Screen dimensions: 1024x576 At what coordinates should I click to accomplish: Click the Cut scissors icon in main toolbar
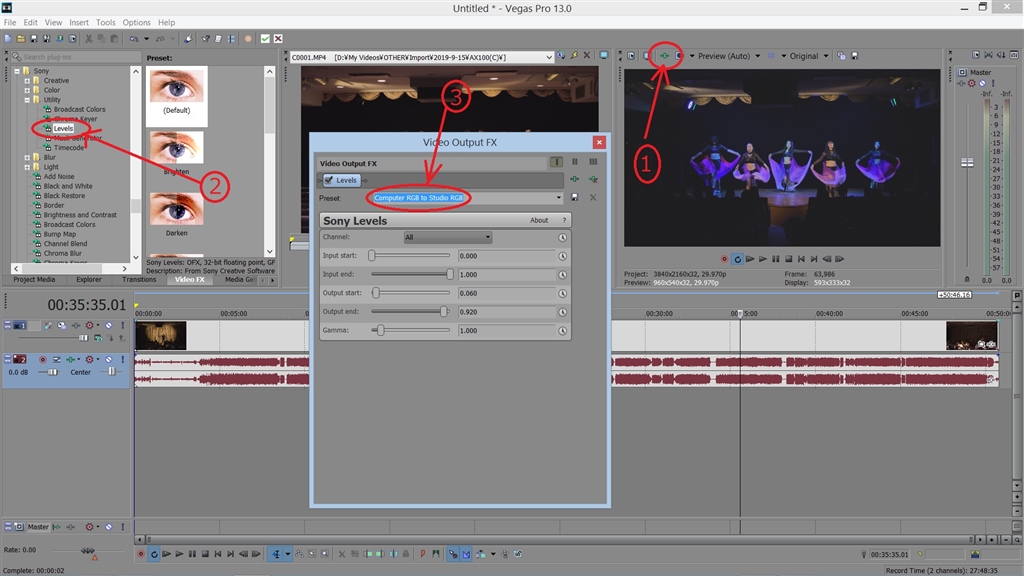pos(89,39)
